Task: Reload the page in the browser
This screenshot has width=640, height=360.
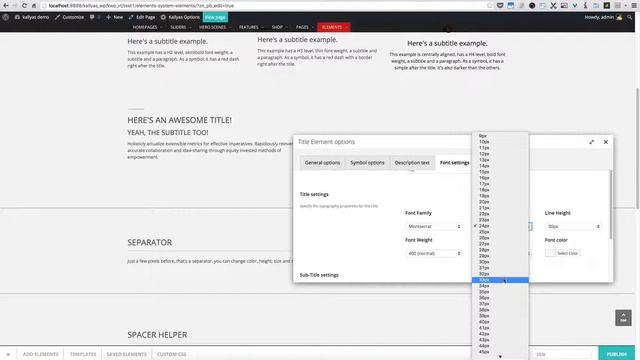Action: [24, 6]
